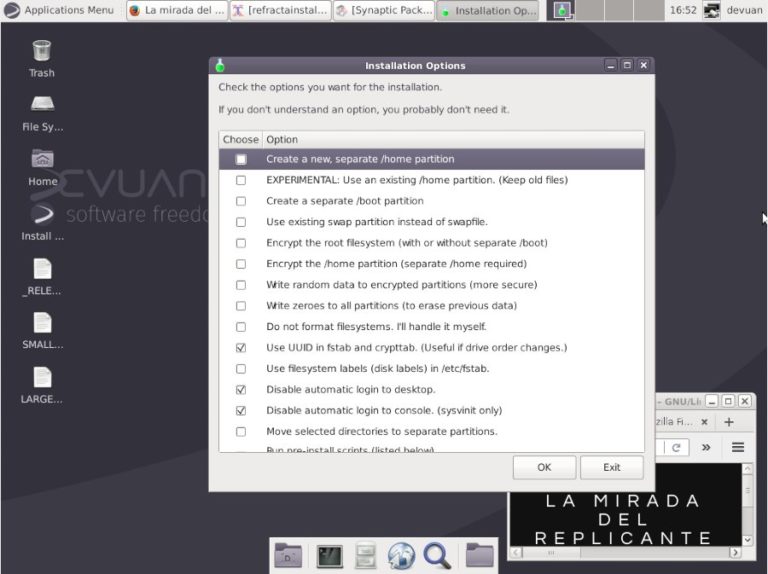Click the Exit button
Viewport: 768px width, 574px height.
612,467
